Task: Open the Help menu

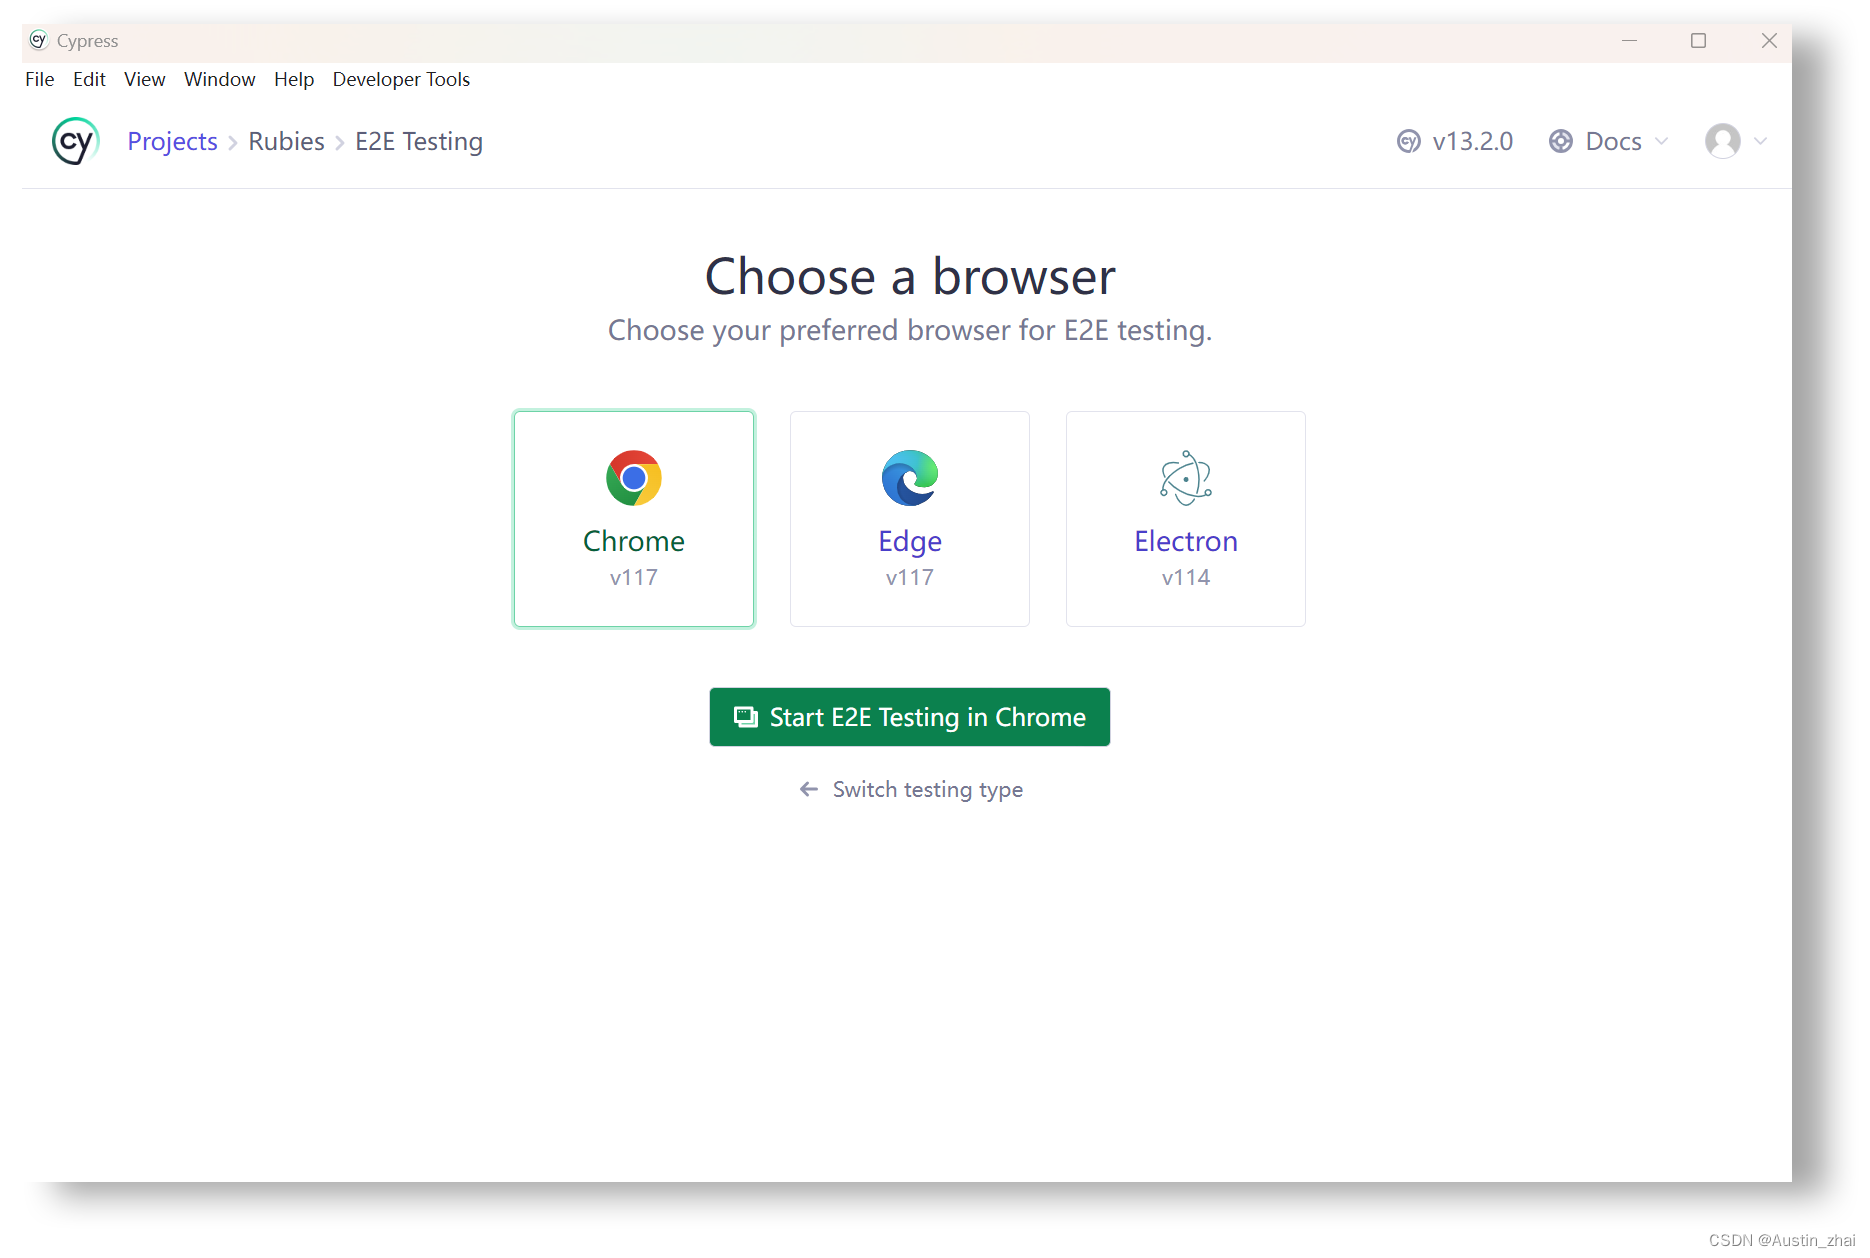Action: (x=294, y=80)
